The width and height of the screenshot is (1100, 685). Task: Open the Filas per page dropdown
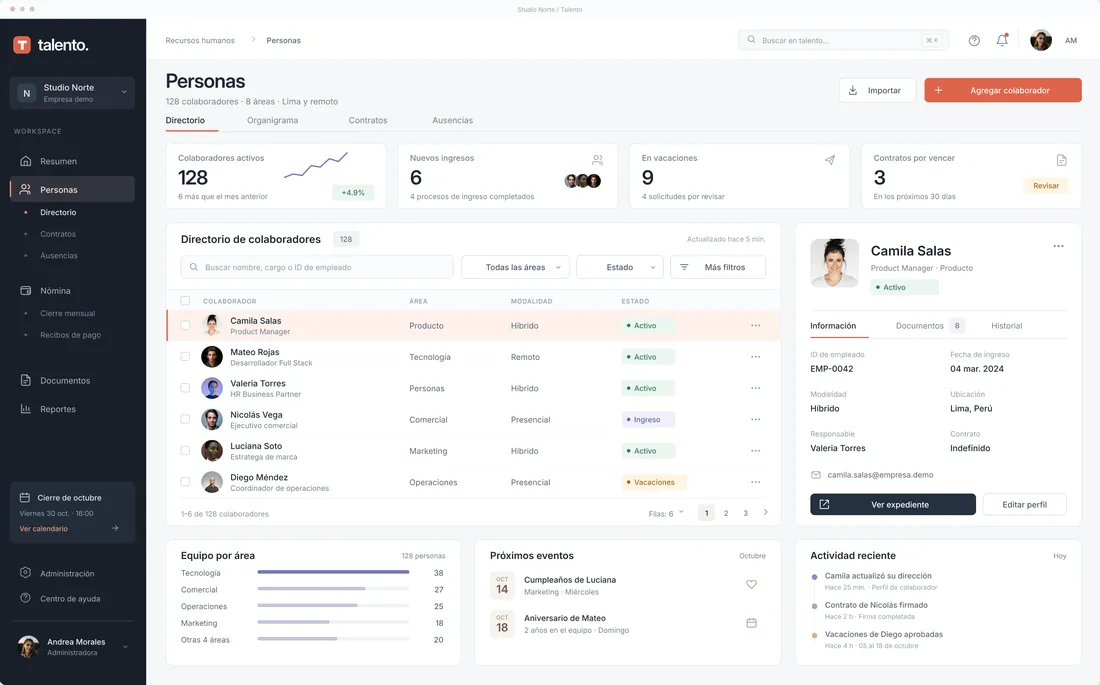tap(666, 514)
